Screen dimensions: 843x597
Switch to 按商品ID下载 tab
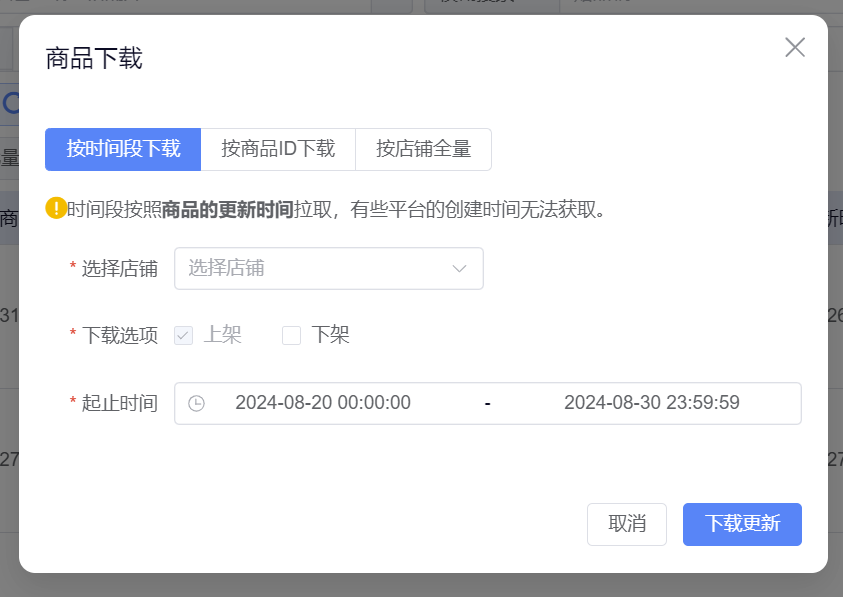278,150
